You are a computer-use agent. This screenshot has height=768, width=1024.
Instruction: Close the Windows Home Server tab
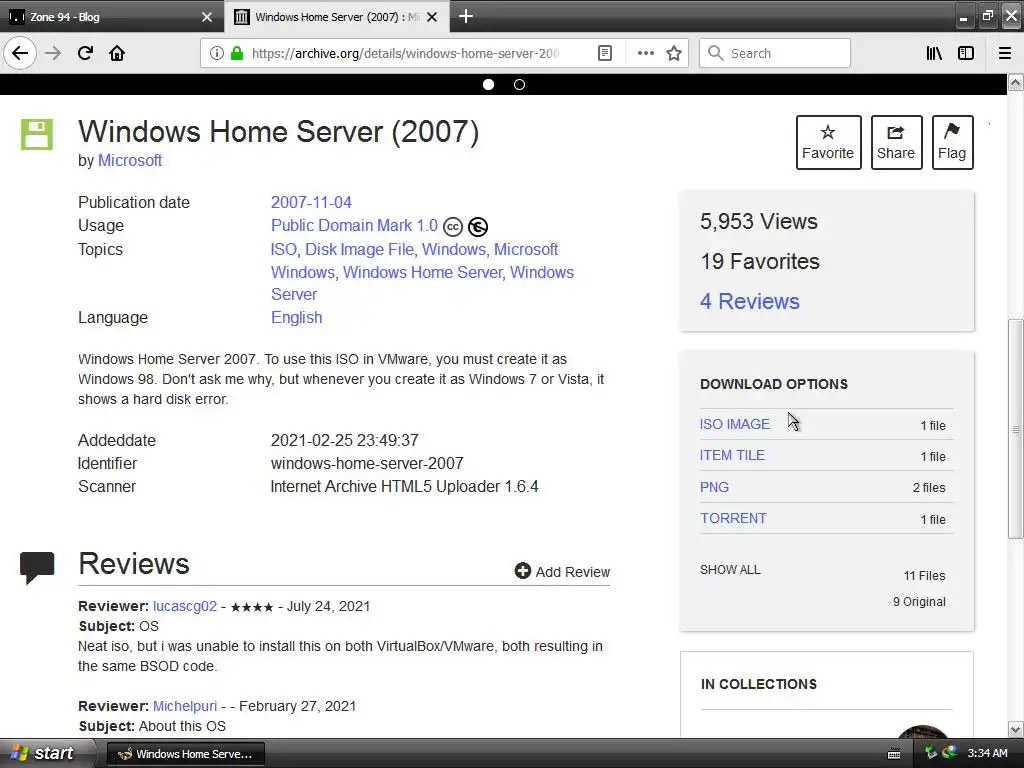(432, 17)
